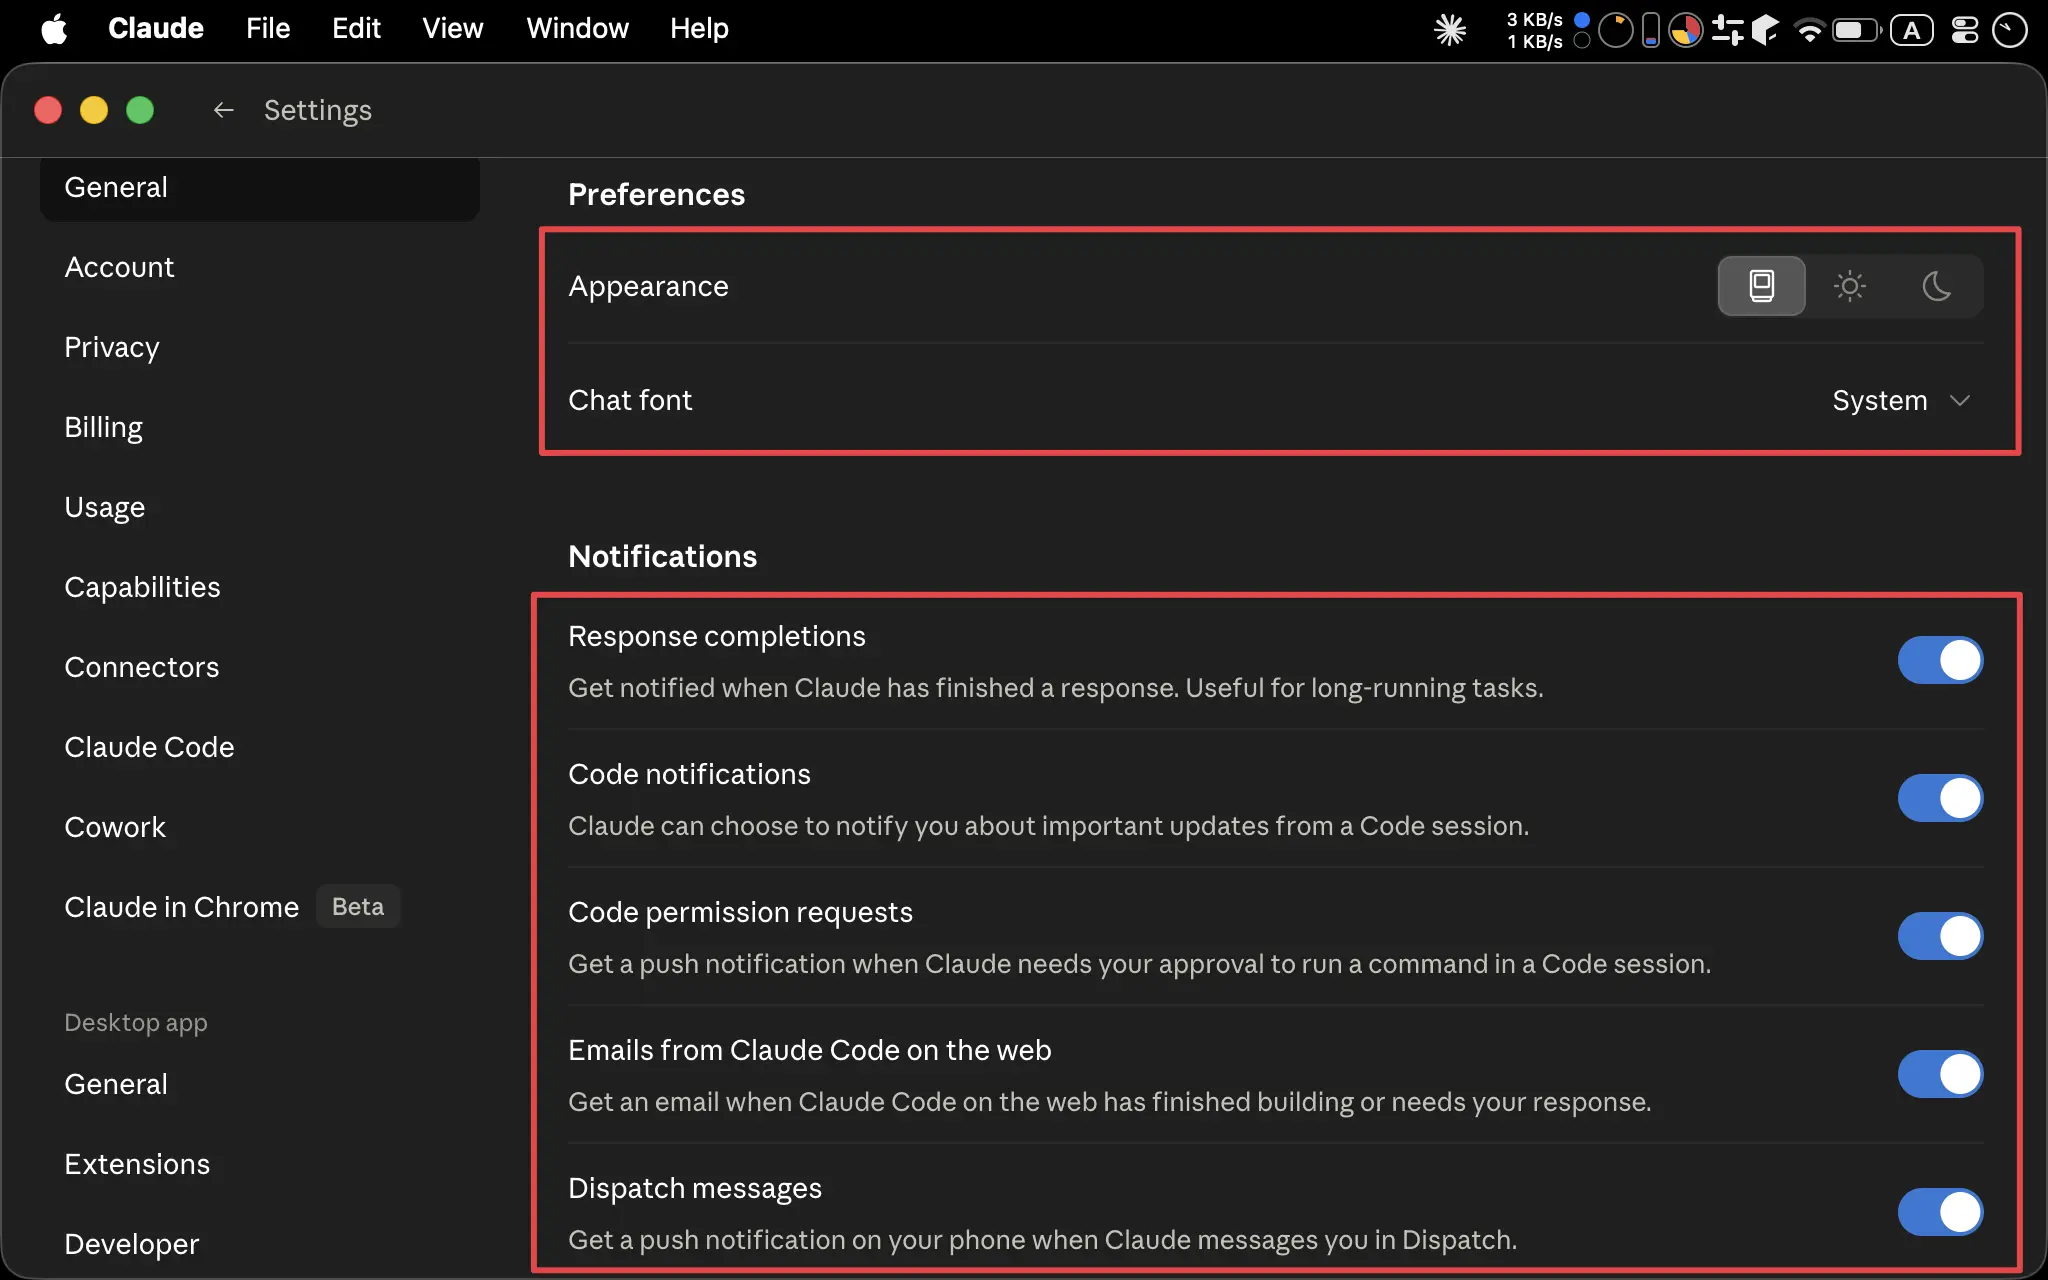The image size is (2048, 1280).
Task: Select General under Desktop app
Action: click(260, 1084)
